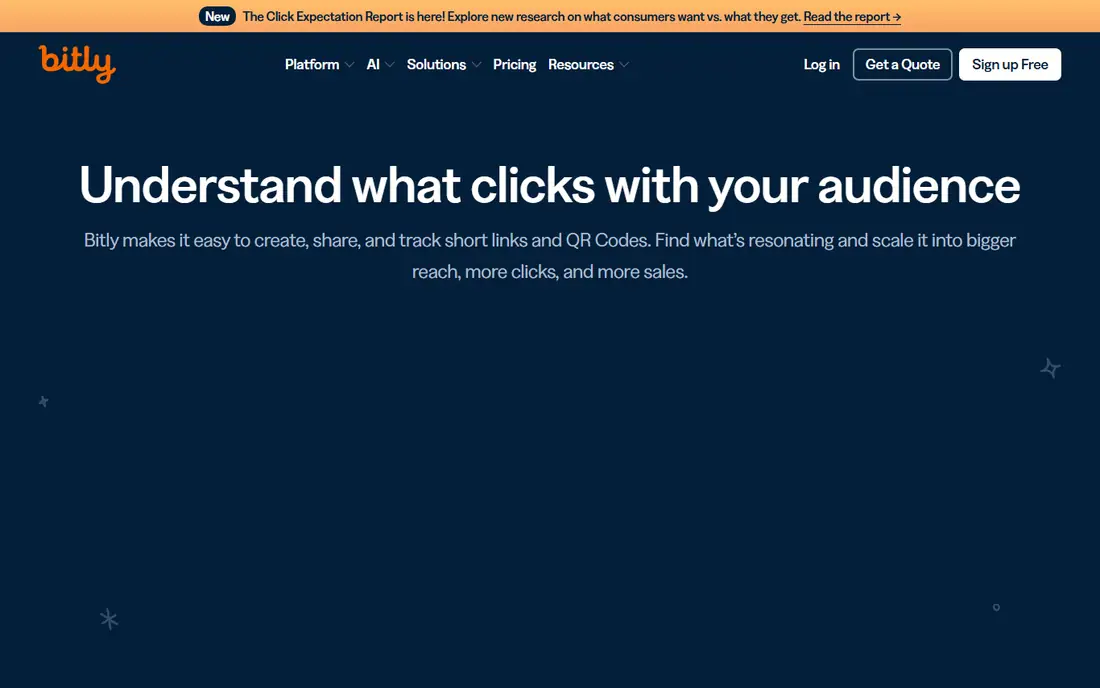Click the Click Expectation Report banner text
Image resolution: width=1100 pixels, height=688 pixels.
click(x=521, y=16)
